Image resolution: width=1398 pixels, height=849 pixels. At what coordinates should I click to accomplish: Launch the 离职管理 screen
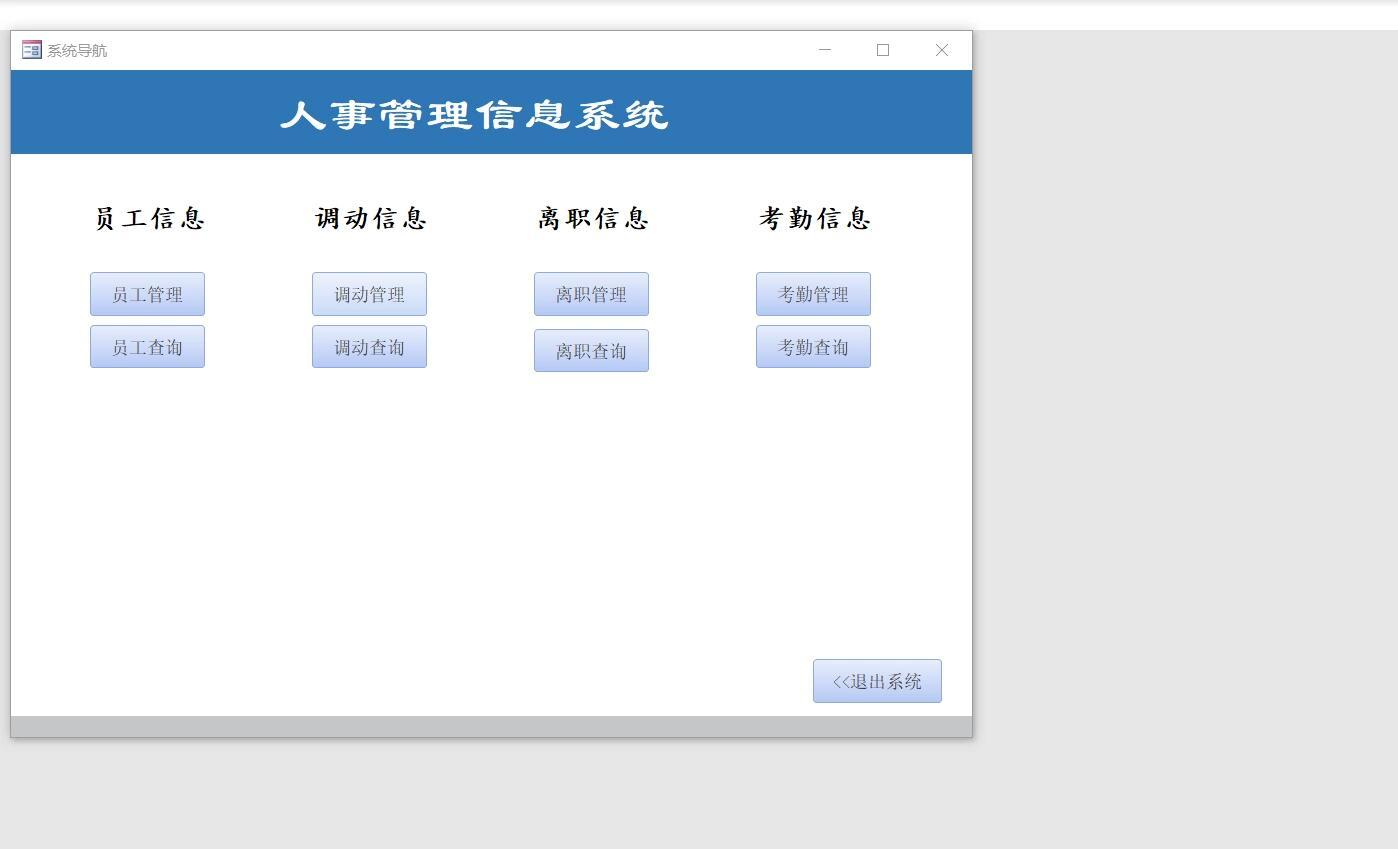tap(591, 294)
